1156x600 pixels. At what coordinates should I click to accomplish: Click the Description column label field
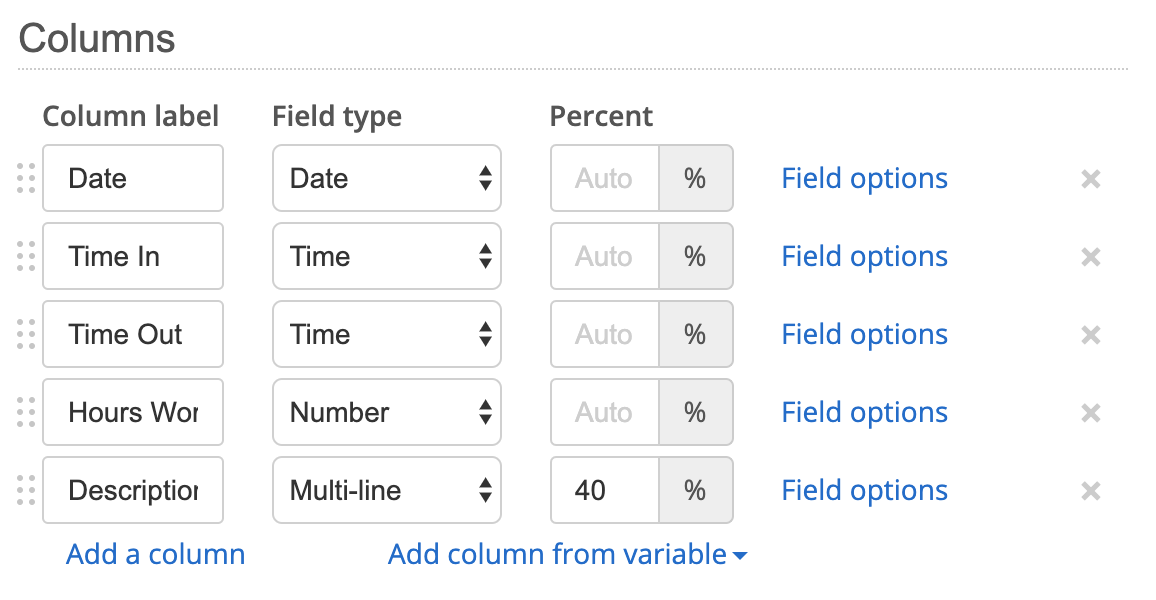(133, 491)
